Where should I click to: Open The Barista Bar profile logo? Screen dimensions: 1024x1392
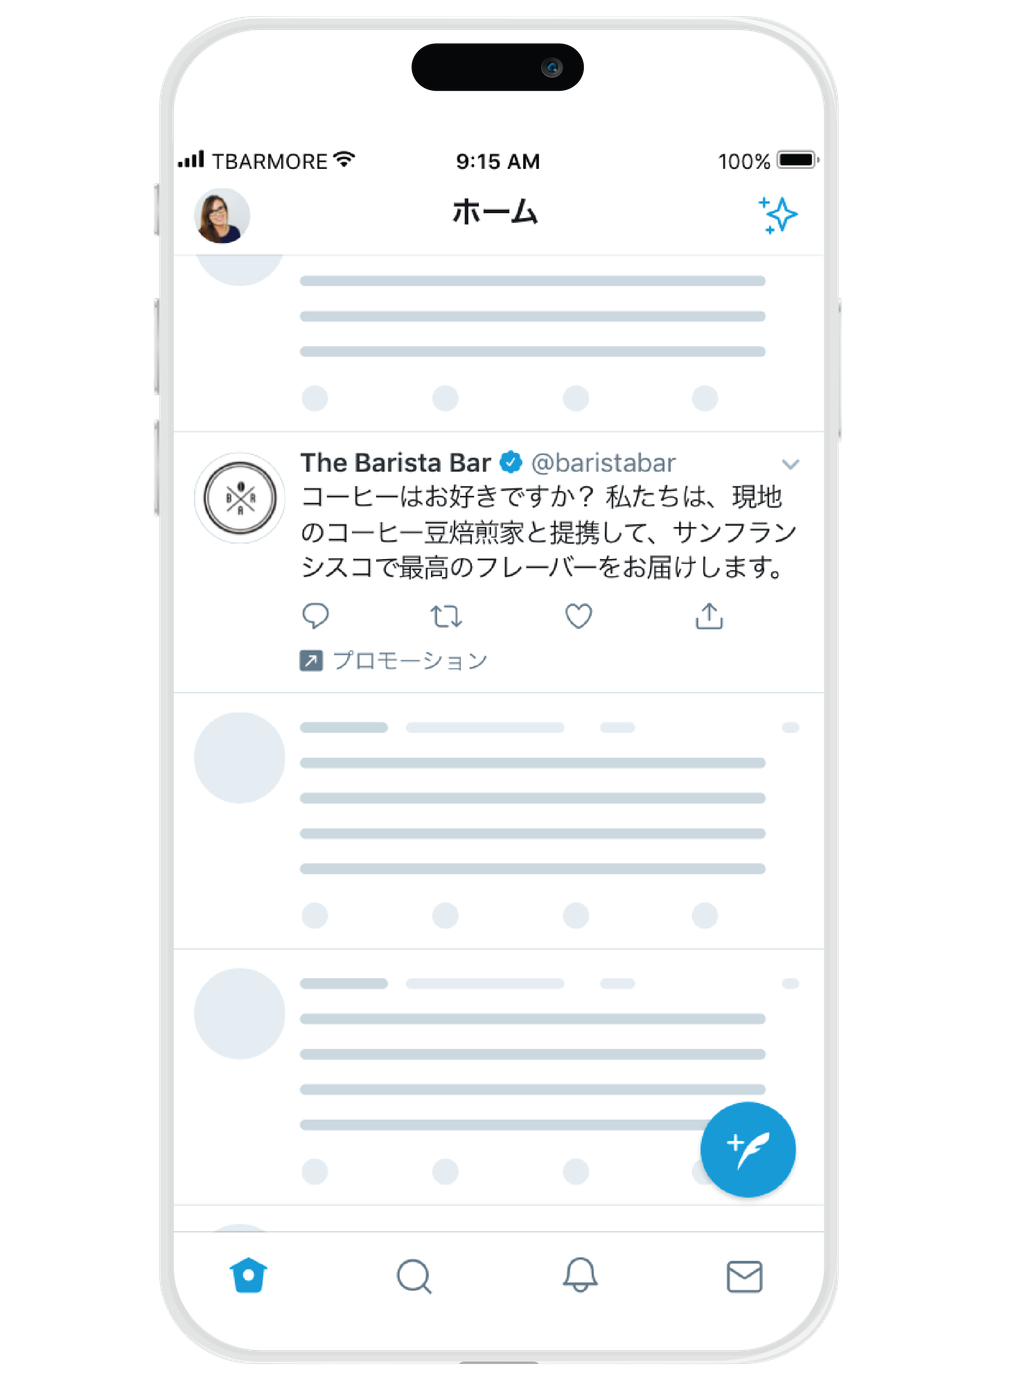coord(240,498)
